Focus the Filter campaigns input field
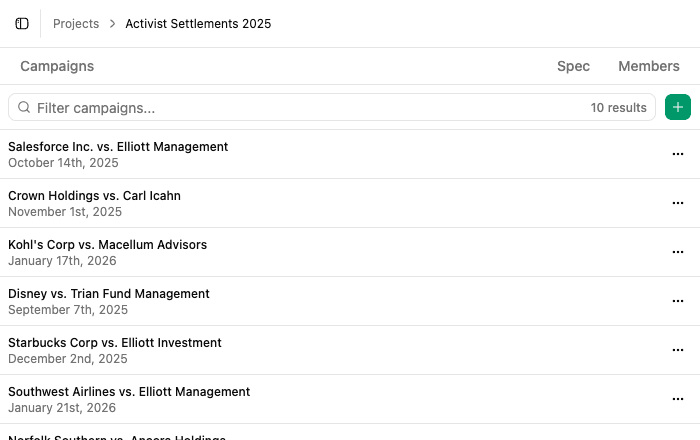 click(x=300, y=107)
